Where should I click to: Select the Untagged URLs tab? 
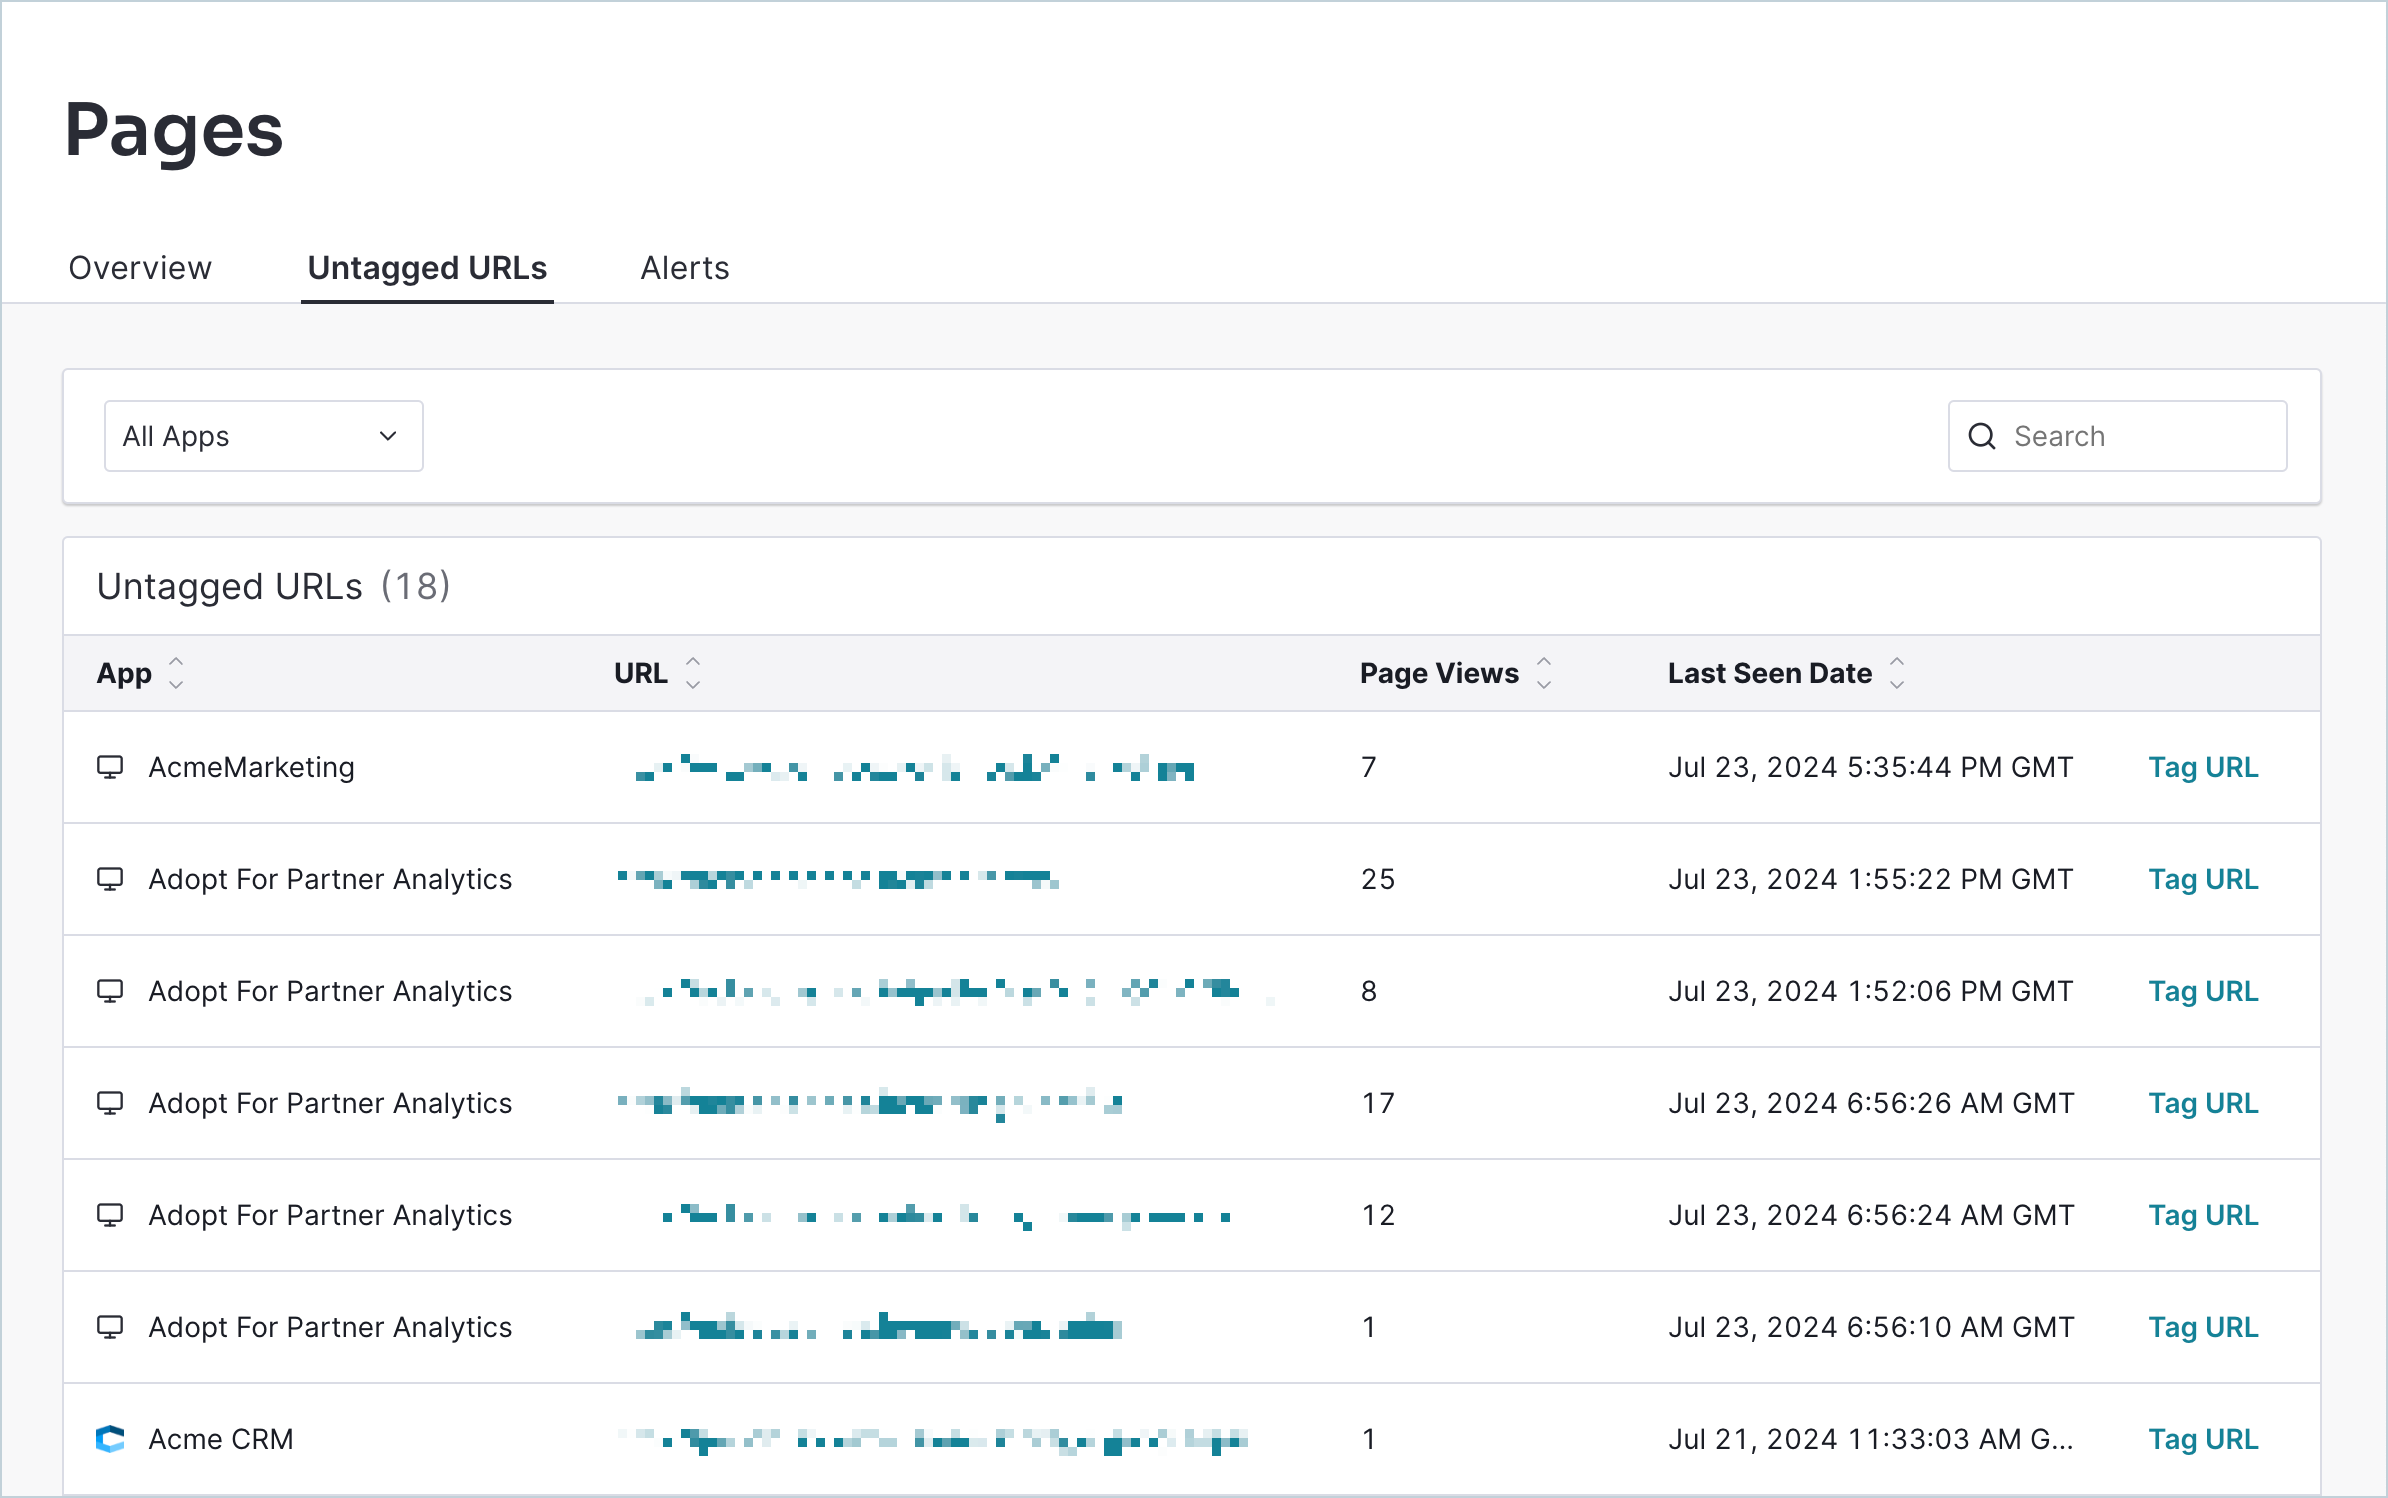tap(427, 268)
